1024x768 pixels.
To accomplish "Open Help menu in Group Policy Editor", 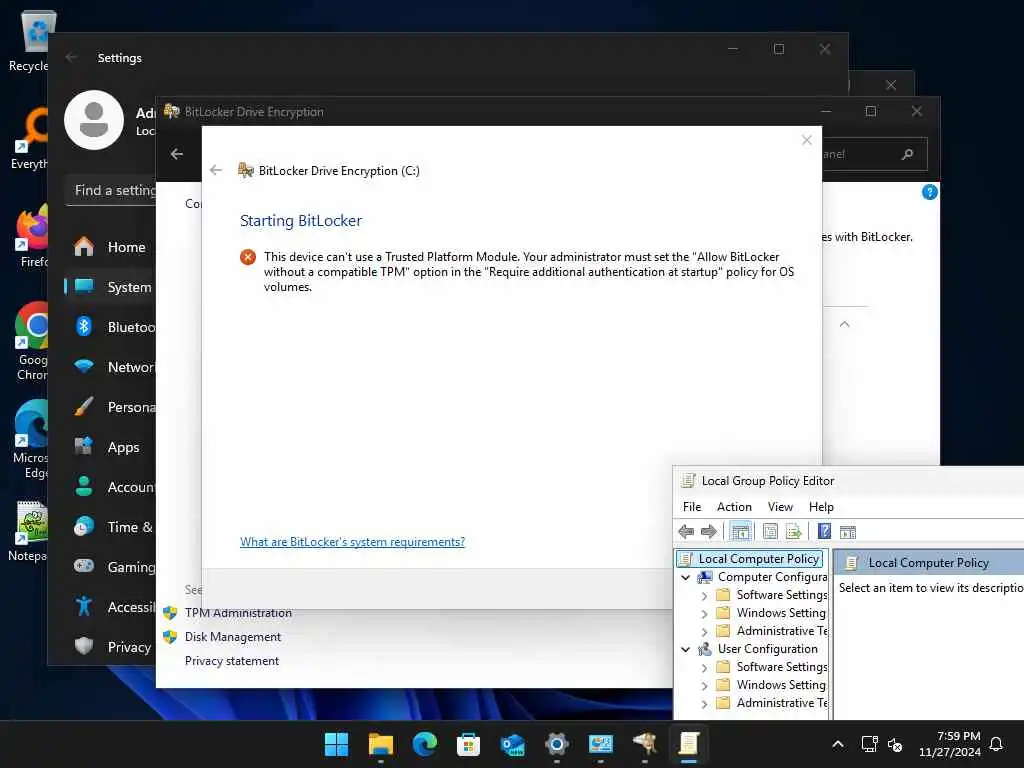I will 821,507.
